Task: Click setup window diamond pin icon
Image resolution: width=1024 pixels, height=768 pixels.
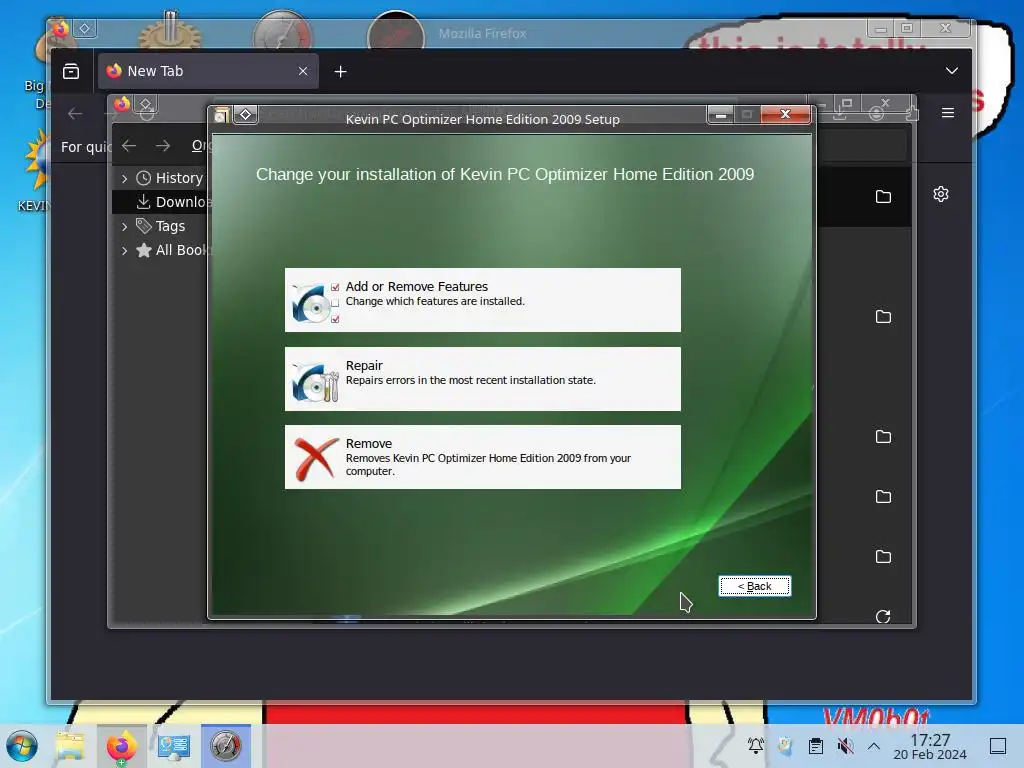Action: click(246, 115)
